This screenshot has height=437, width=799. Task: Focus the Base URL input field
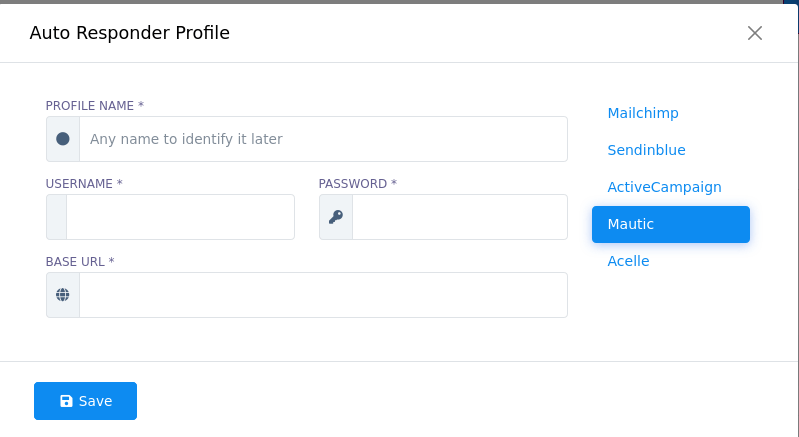point(324,295)
